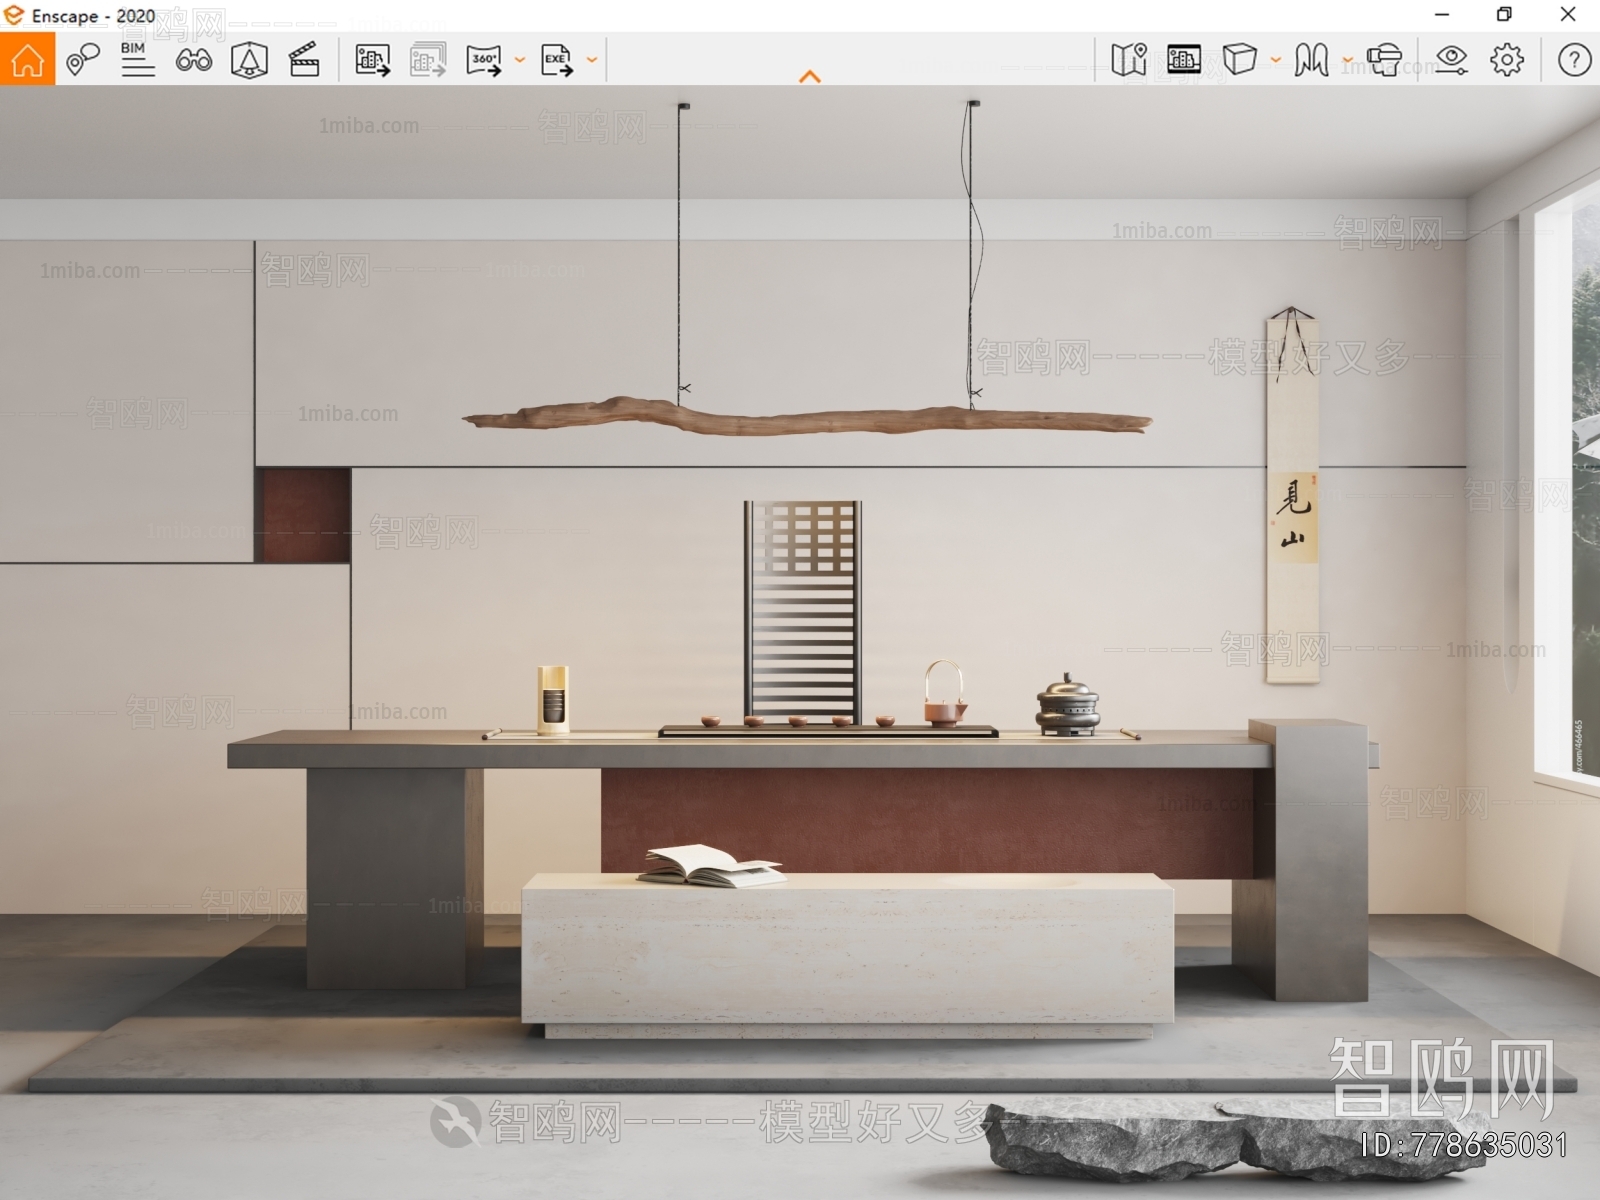Open Help question mark icon
The height and width of the screenshot is (1200, 1600).
[1574, 60]
